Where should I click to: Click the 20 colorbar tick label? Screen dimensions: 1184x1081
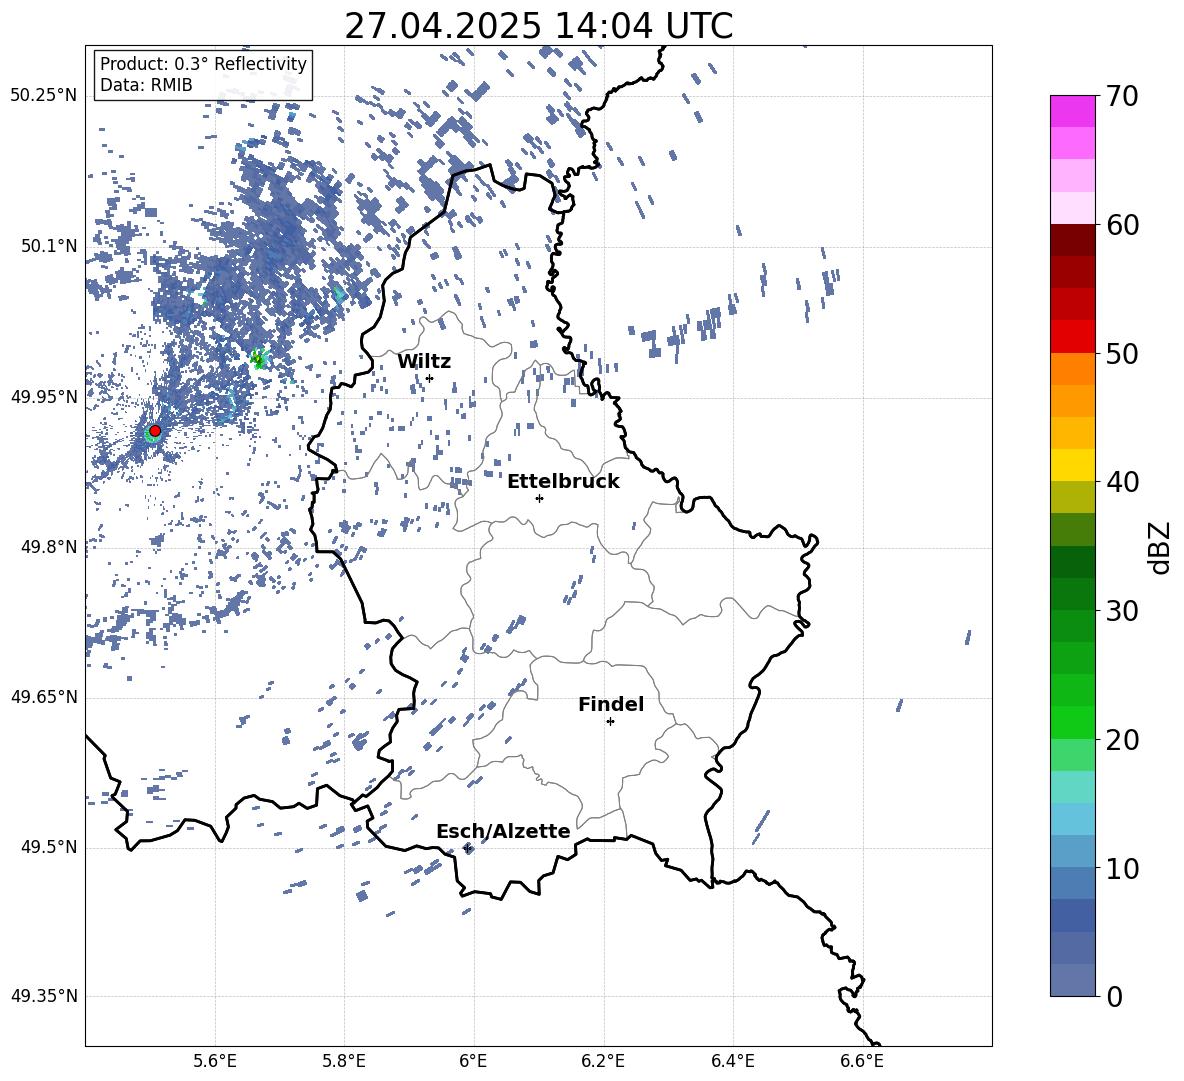[1122, 739]
